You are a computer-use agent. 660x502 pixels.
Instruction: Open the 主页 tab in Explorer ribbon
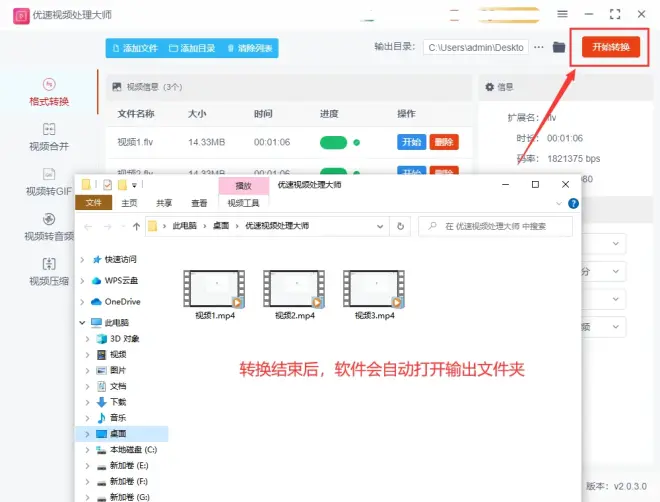click(129, 203)
